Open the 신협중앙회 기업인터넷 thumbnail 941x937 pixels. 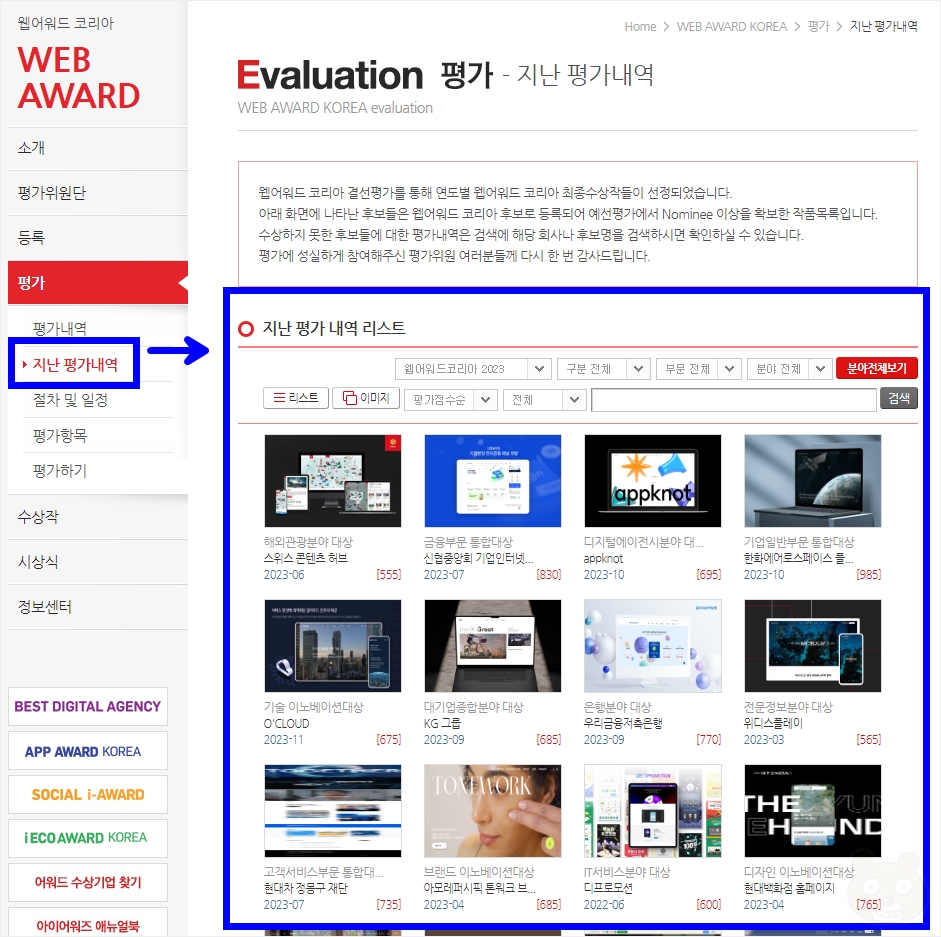click(493, 481)
